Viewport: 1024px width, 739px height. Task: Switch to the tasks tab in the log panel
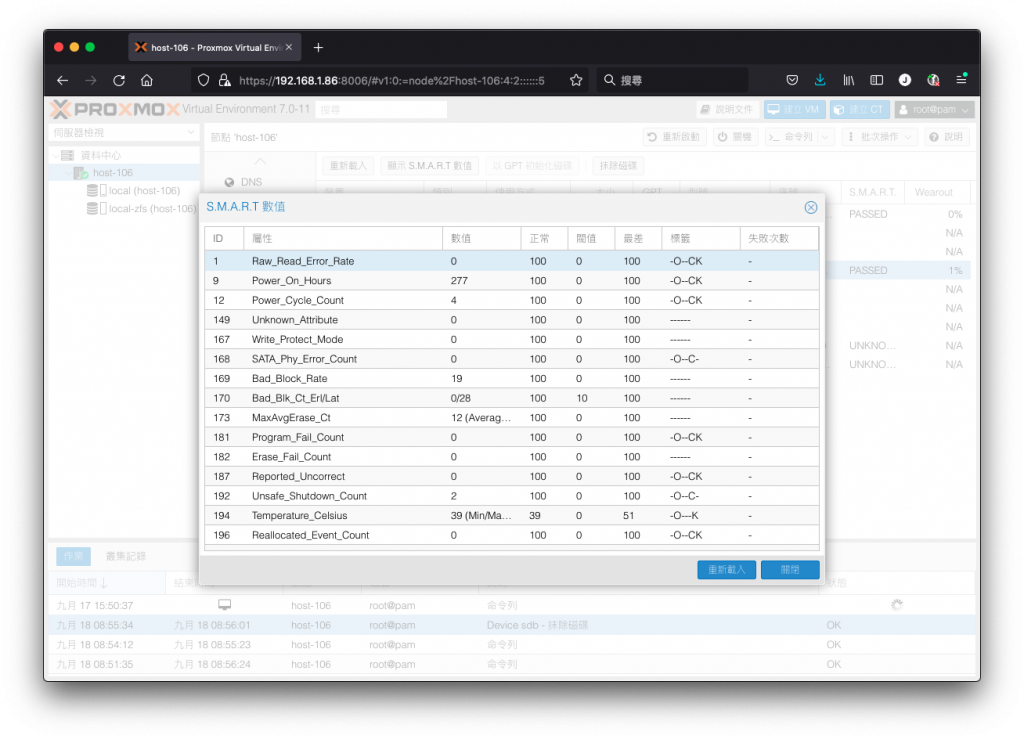click(73, 556)
